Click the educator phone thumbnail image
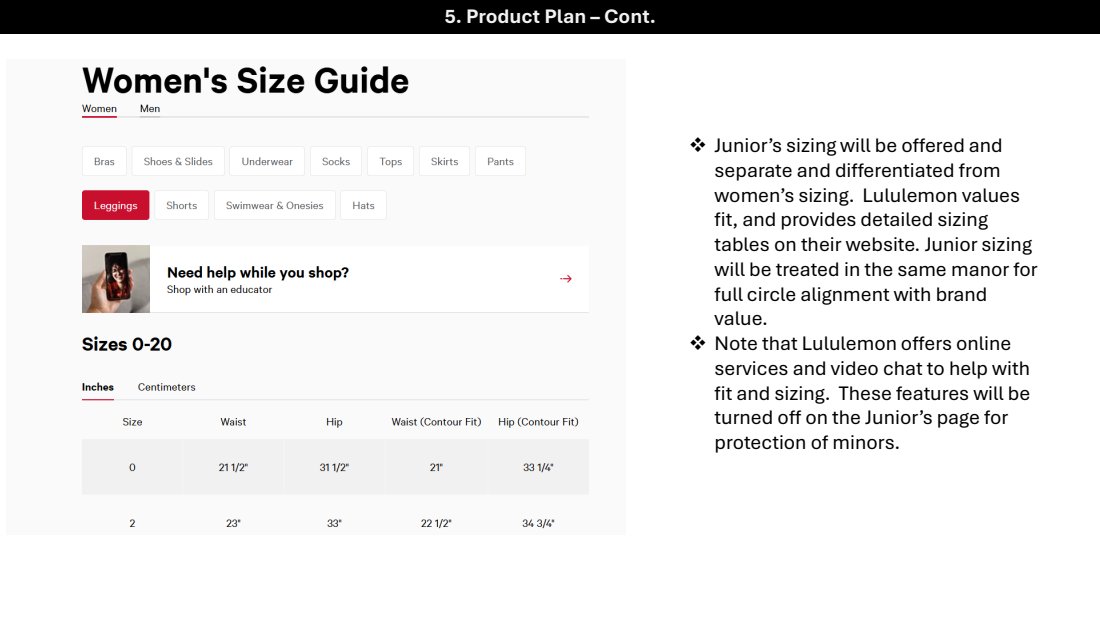This screenshot has height=618, width=1100. 116,279
